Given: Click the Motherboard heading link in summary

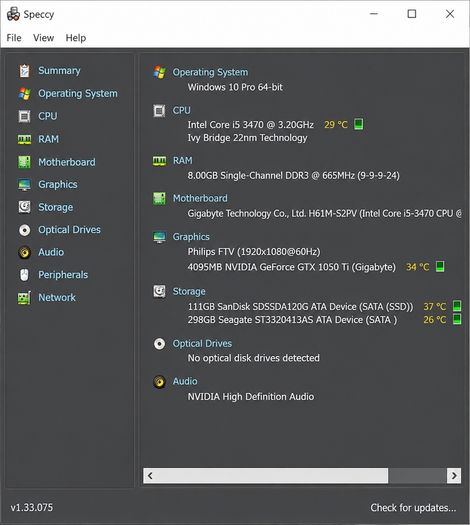Looking at the screenshot, I should coord(200,198).
